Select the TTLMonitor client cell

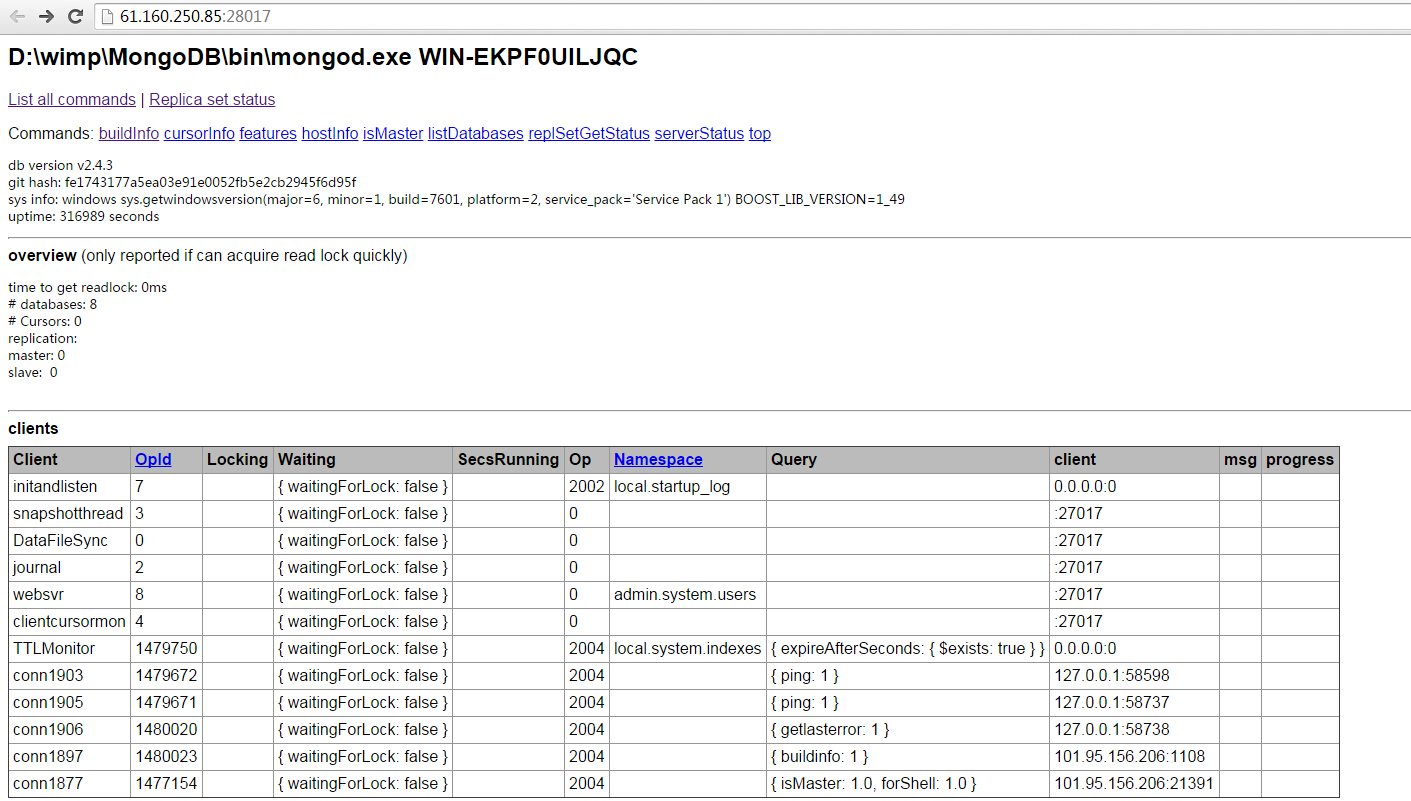(x=70, y=649)
